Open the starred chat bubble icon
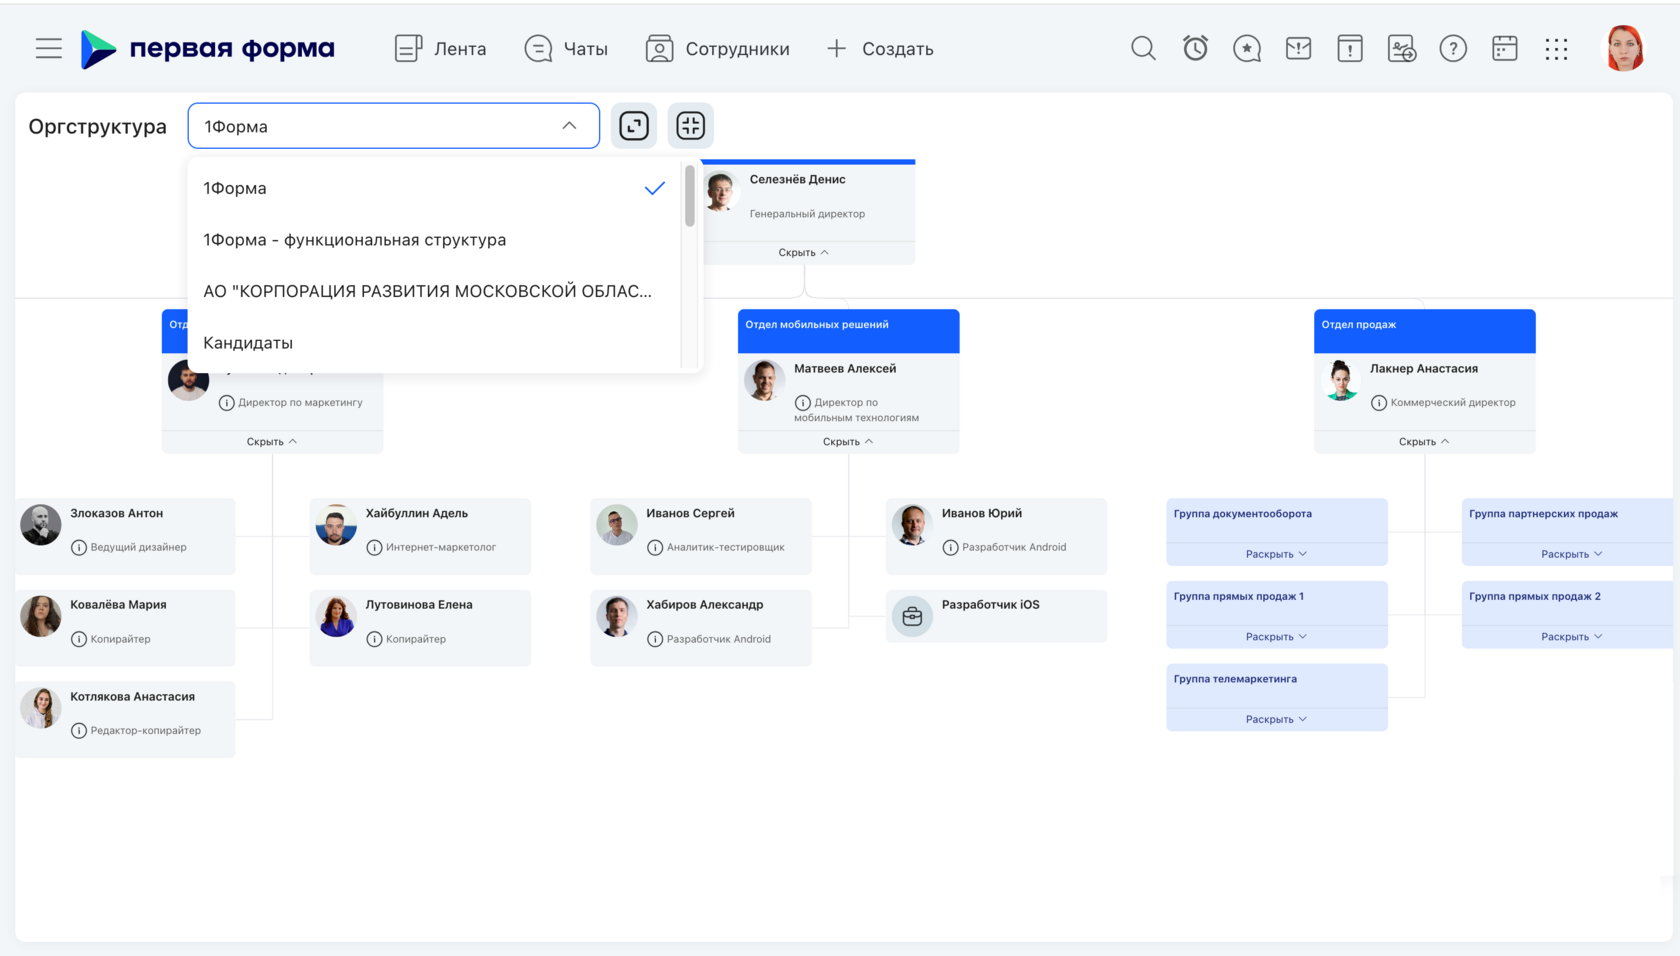 coord(1247,48)
